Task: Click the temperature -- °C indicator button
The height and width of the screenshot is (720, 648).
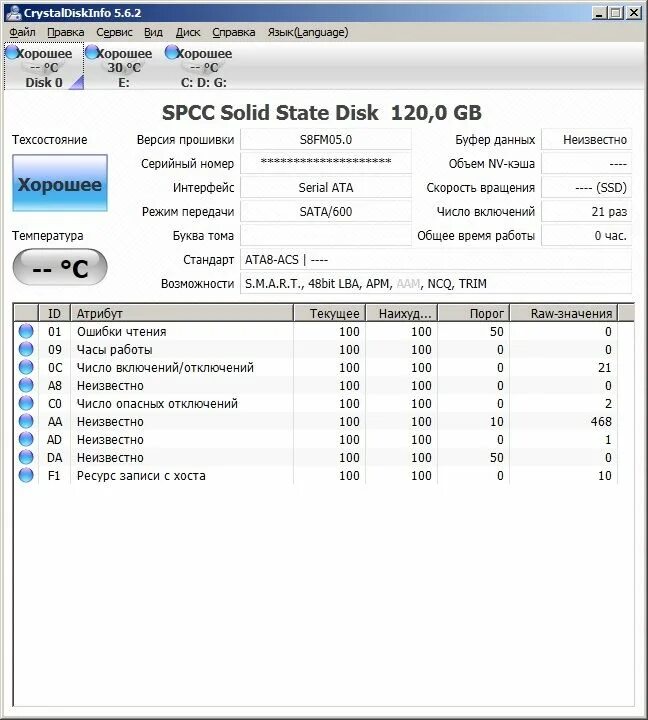Action: point(60,267)
